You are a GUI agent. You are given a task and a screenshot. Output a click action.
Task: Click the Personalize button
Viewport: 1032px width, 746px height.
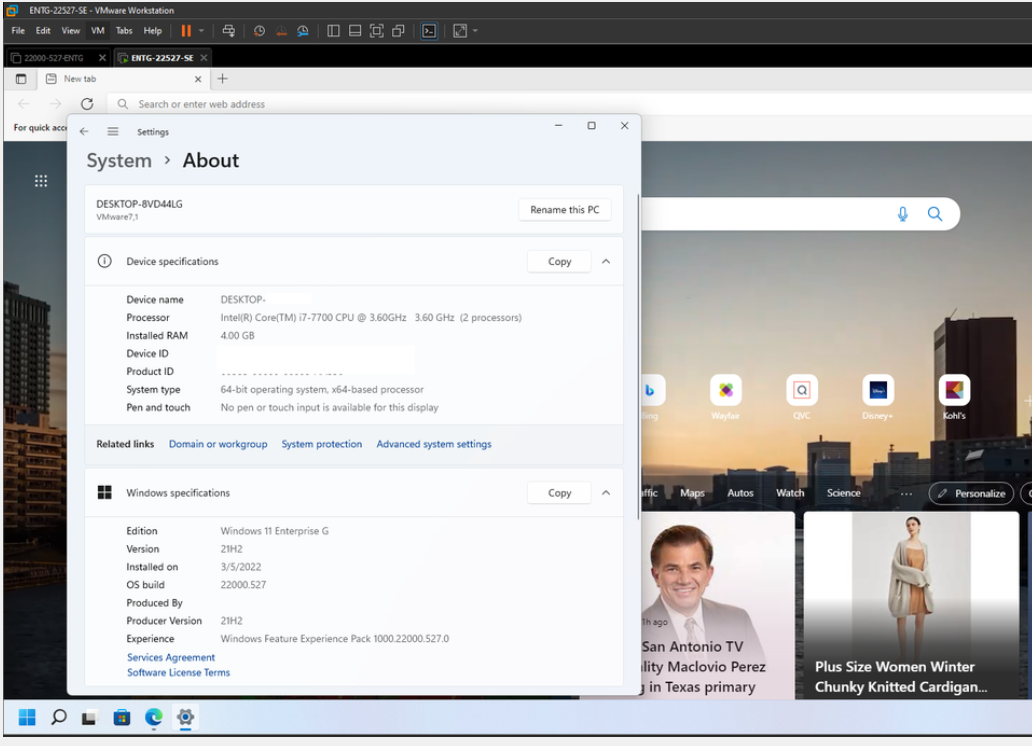click(971, 493)
